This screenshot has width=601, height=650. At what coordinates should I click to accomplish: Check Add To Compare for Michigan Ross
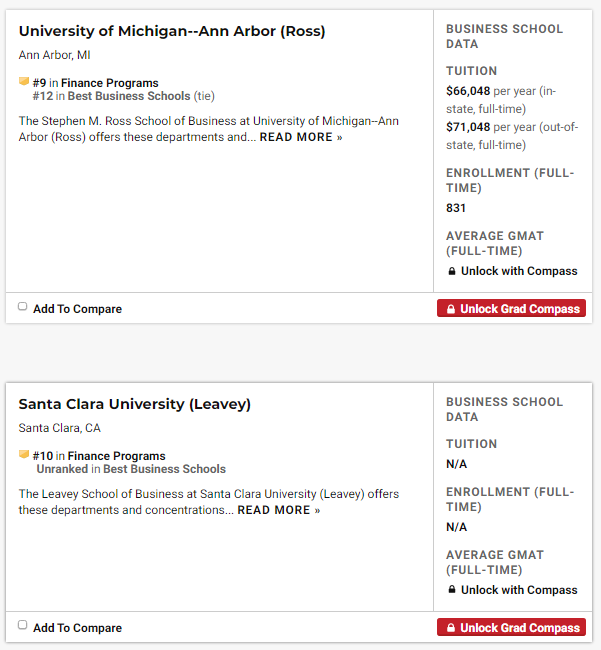click(x=23, y=307)
